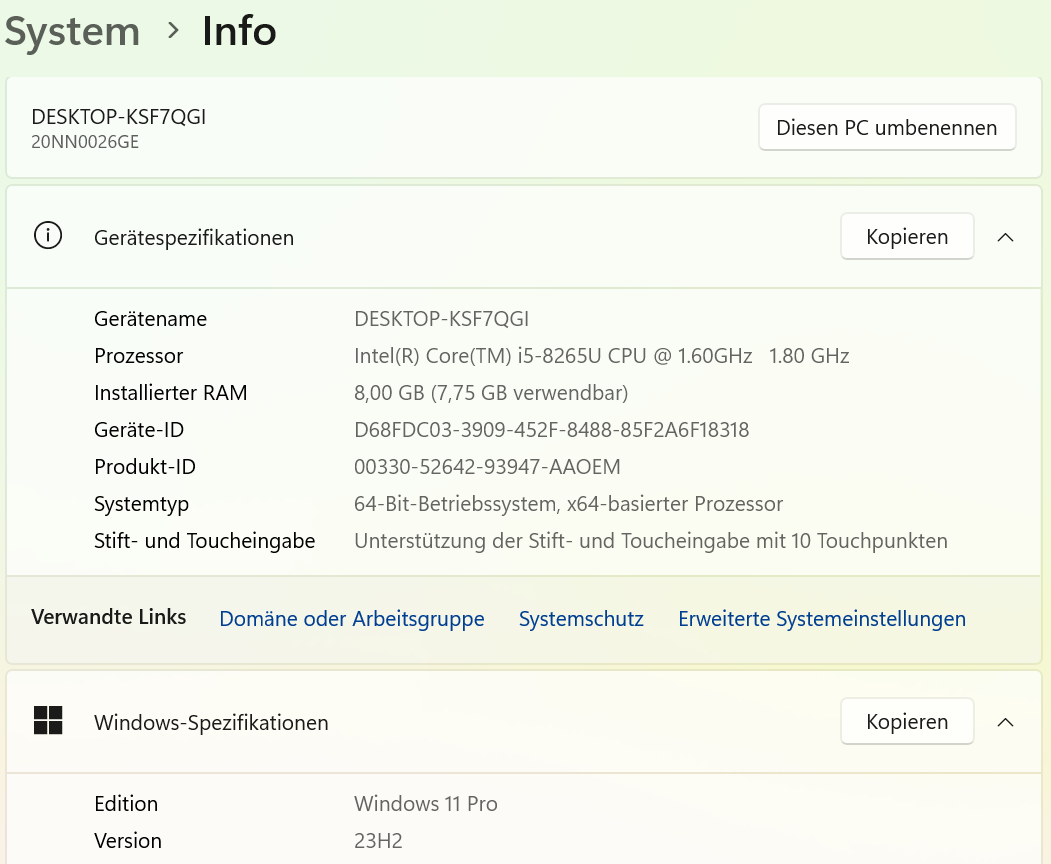Screen dimensions: 1051x864
Task: Click the Info page heading
Action: coord(239,32)
